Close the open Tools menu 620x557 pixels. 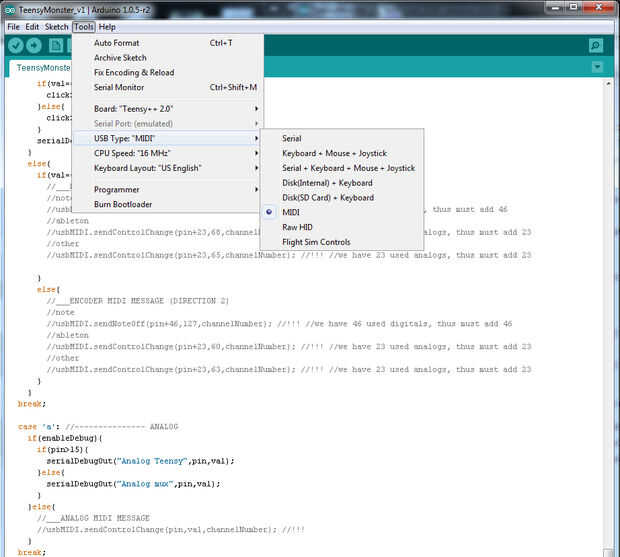click(84, 27)
